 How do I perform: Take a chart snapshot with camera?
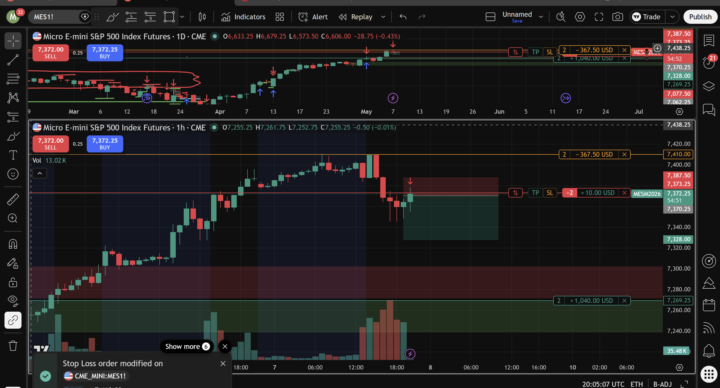pos(618,17)
